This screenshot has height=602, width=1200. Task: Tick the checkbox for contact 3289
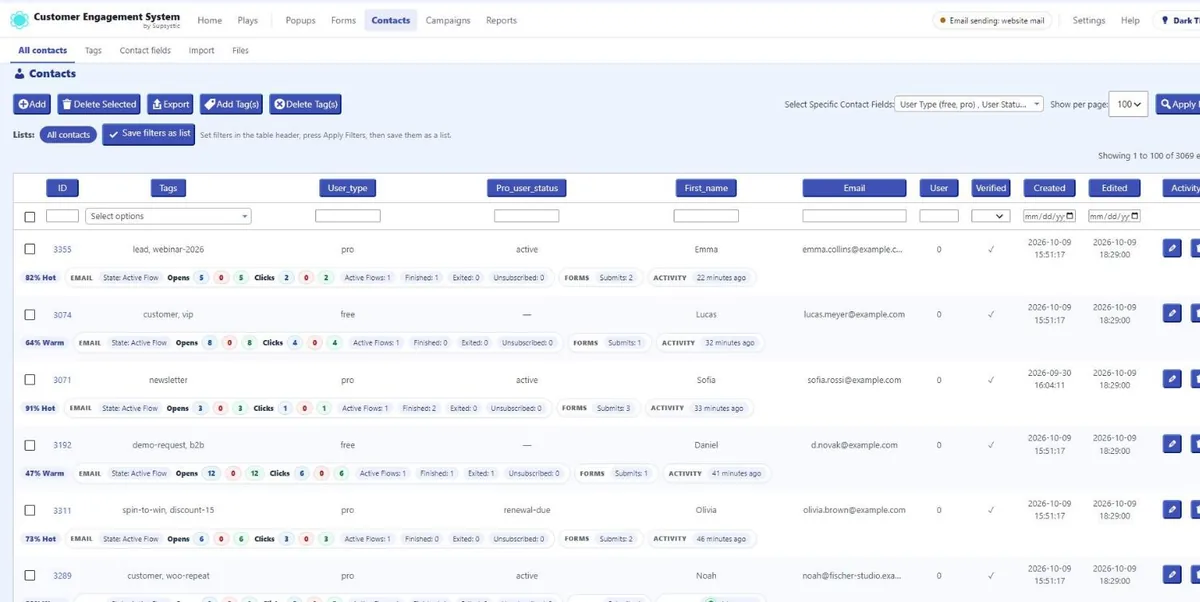(x=29, y=576)
